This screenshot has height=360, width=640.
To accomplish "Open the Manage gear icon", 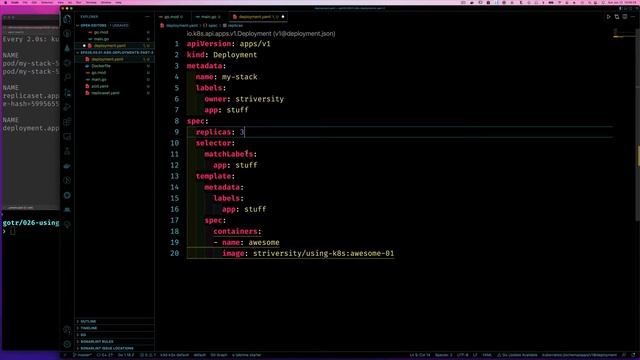I will tap(67, 344).
